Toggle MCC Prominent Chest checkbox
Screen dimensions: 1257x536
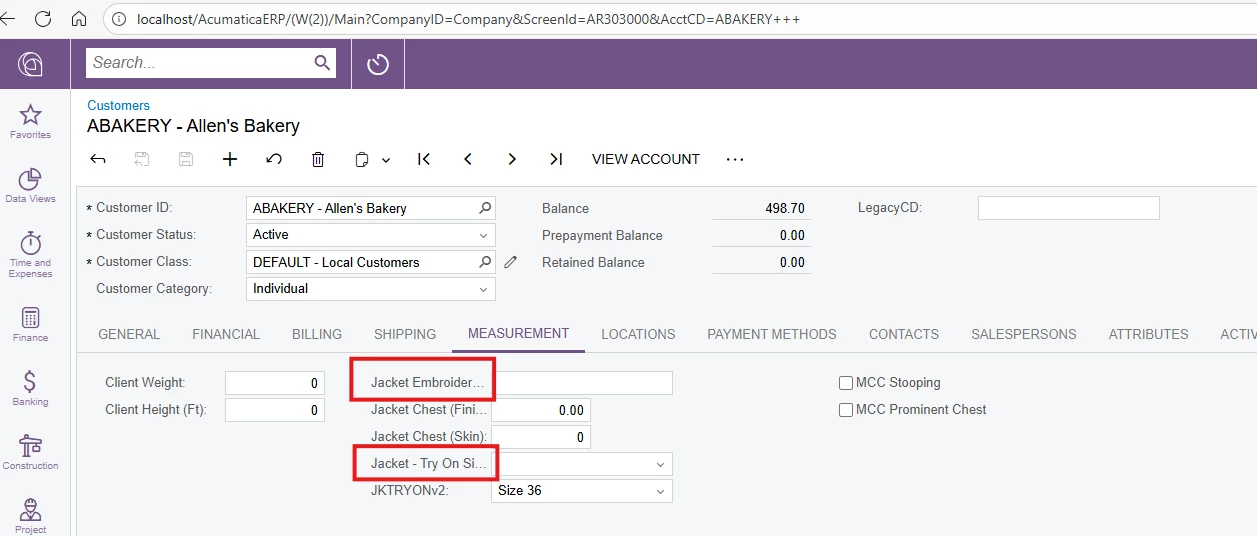pos(846,410)
